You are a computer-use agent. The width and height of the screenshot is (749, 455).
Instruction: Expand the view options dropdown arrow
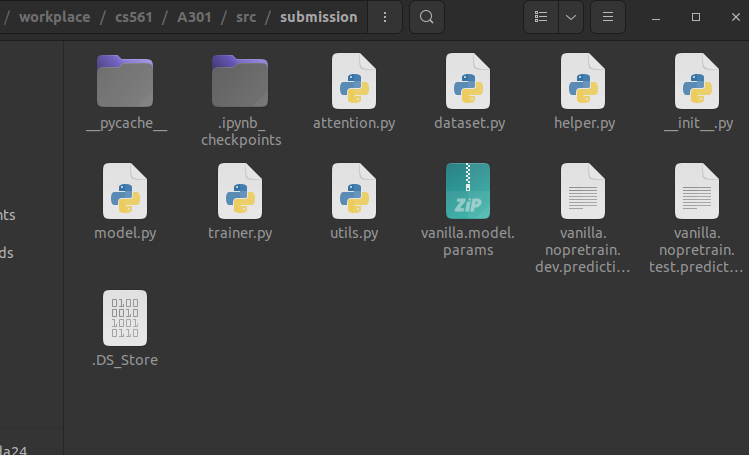pyautogui.click(x=571, y=17)
